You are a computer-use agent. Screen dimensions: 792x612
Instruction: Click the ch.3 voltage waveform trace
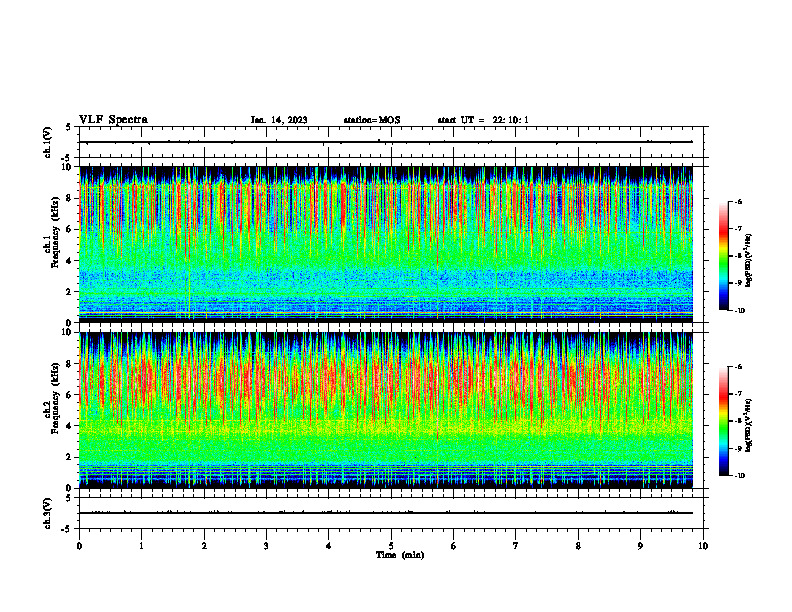click(x=386, y=513)
